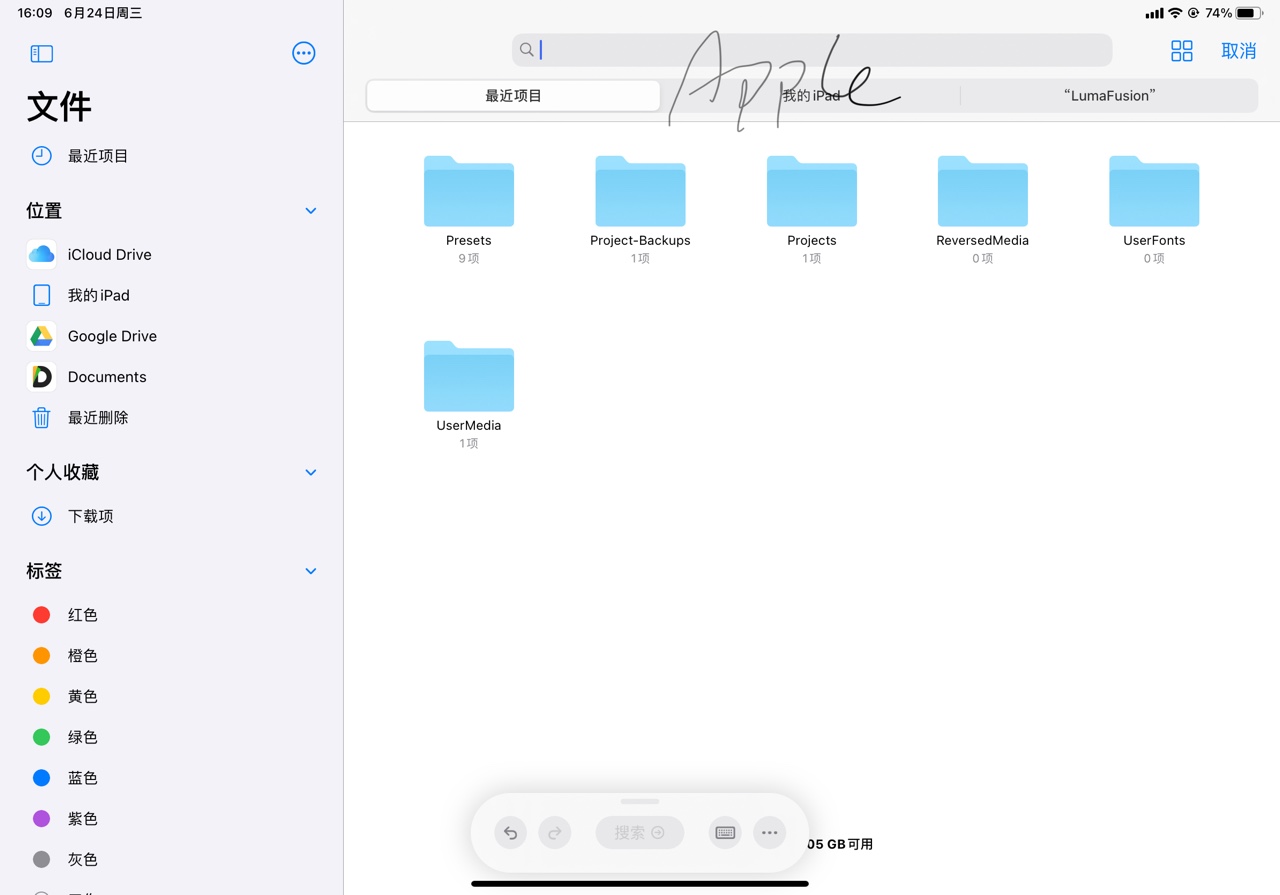This screenshot has width=1280, height=895.
Task: Select the red 红色 tag
Action: 82,615
